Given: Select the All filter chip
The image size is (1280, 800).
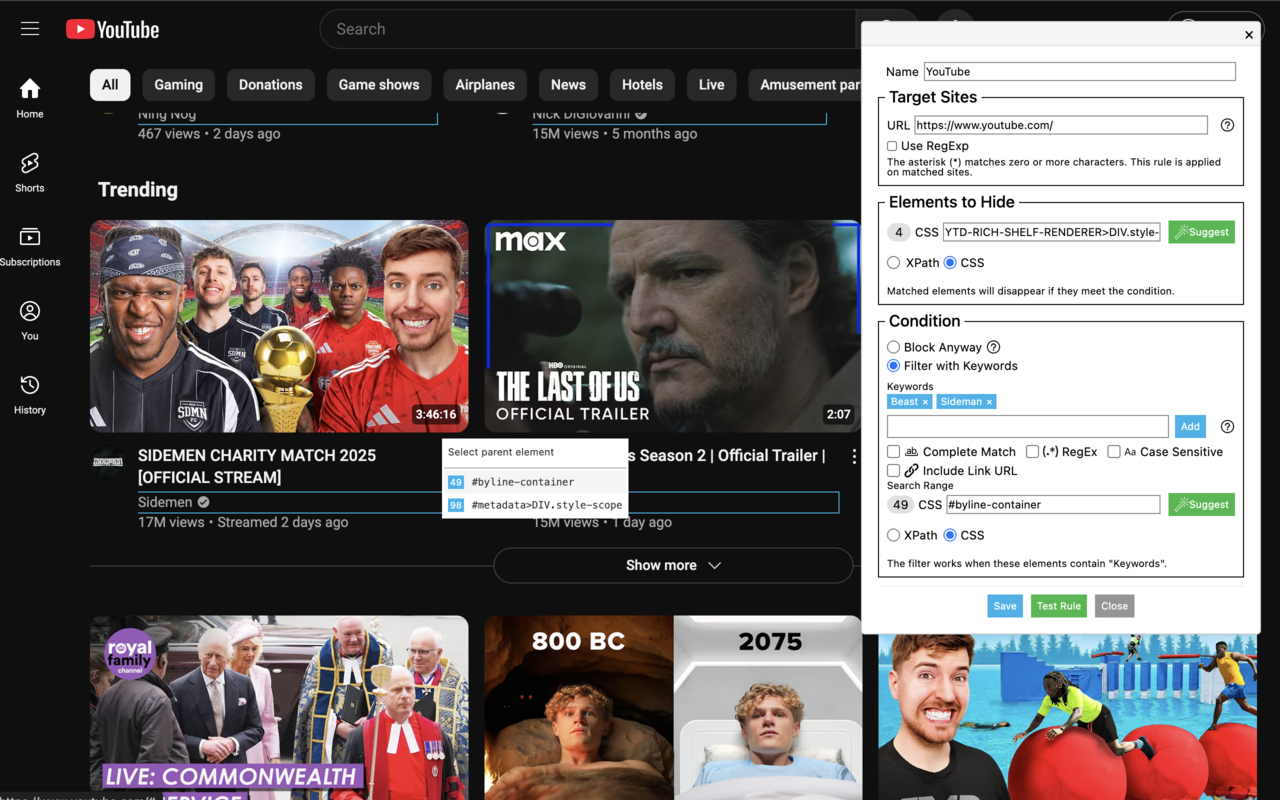Looking at the screenshot, I should coord(110,85).
